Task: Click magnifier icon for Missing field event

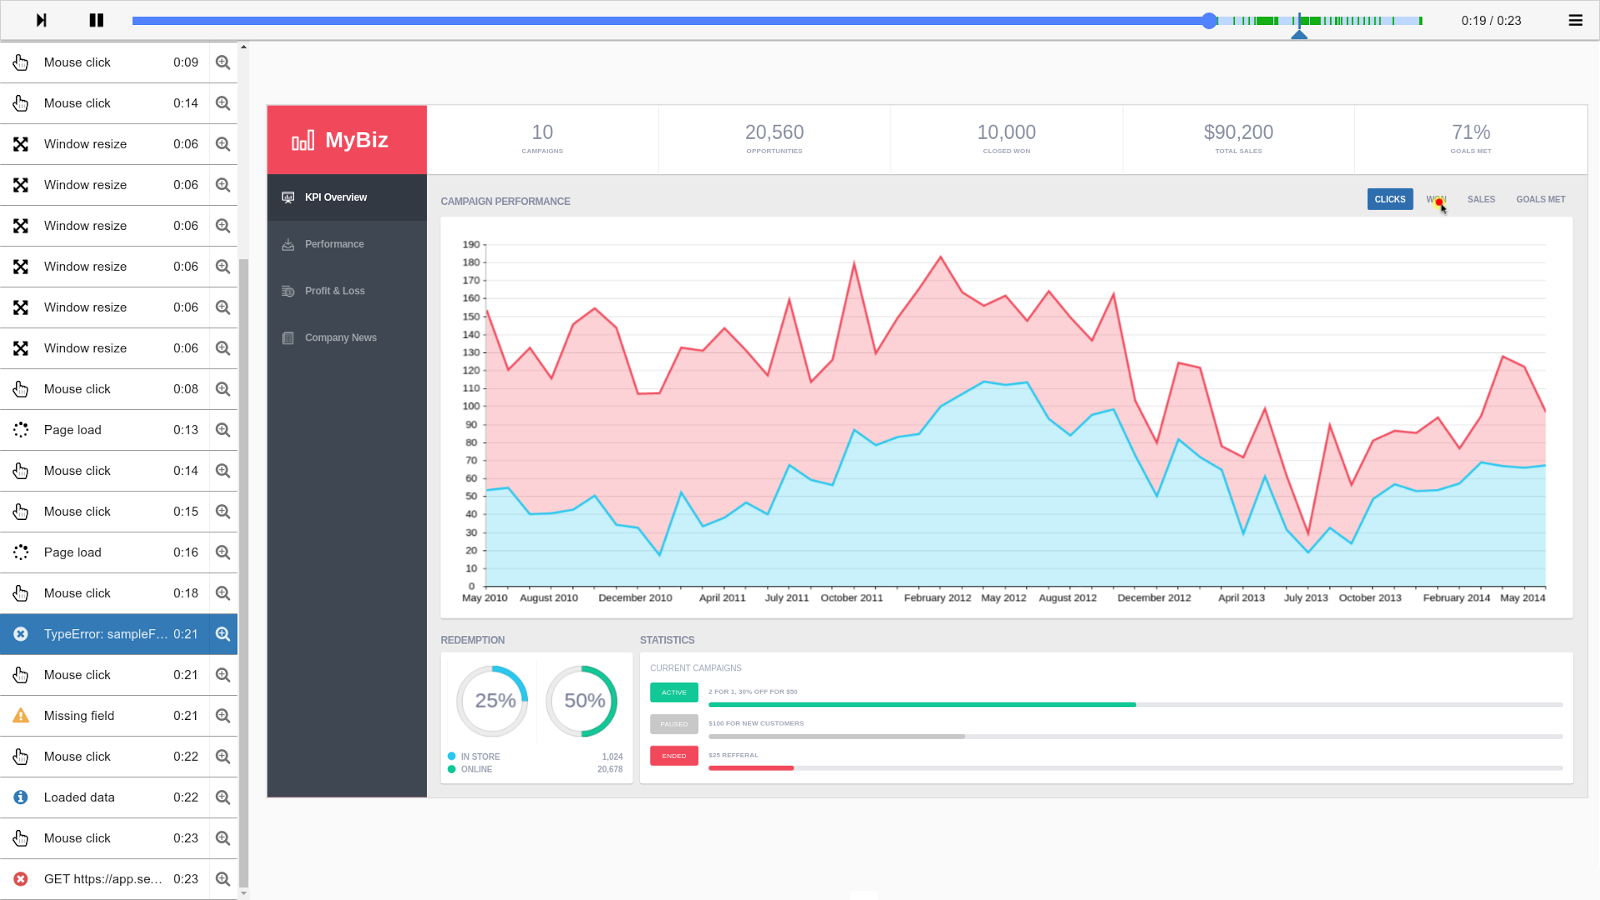Action: point(223,716)
